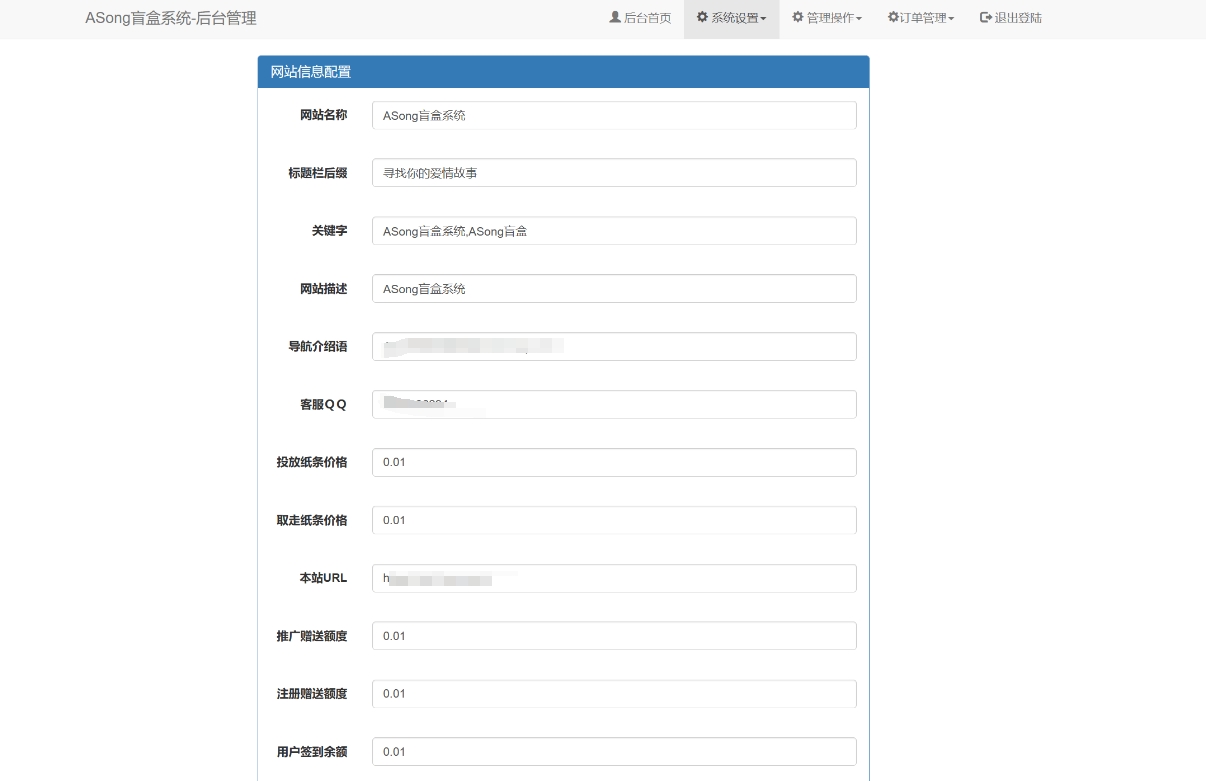Click into the 标题栏后缀 text box

(614, 173)
